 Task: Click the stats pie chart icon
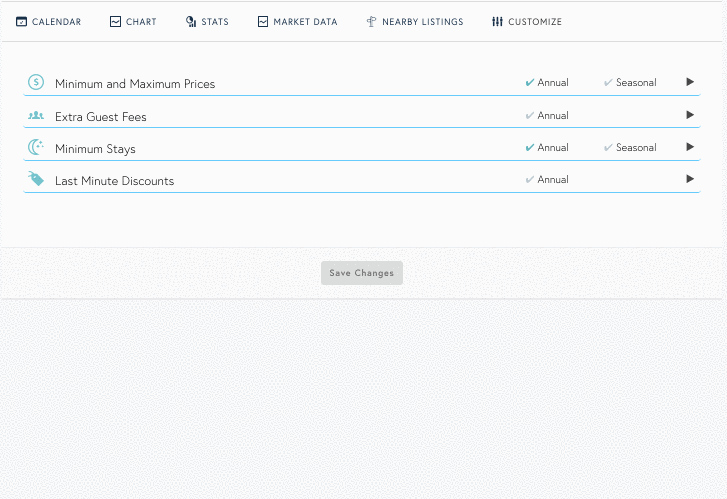click(191, 21)
